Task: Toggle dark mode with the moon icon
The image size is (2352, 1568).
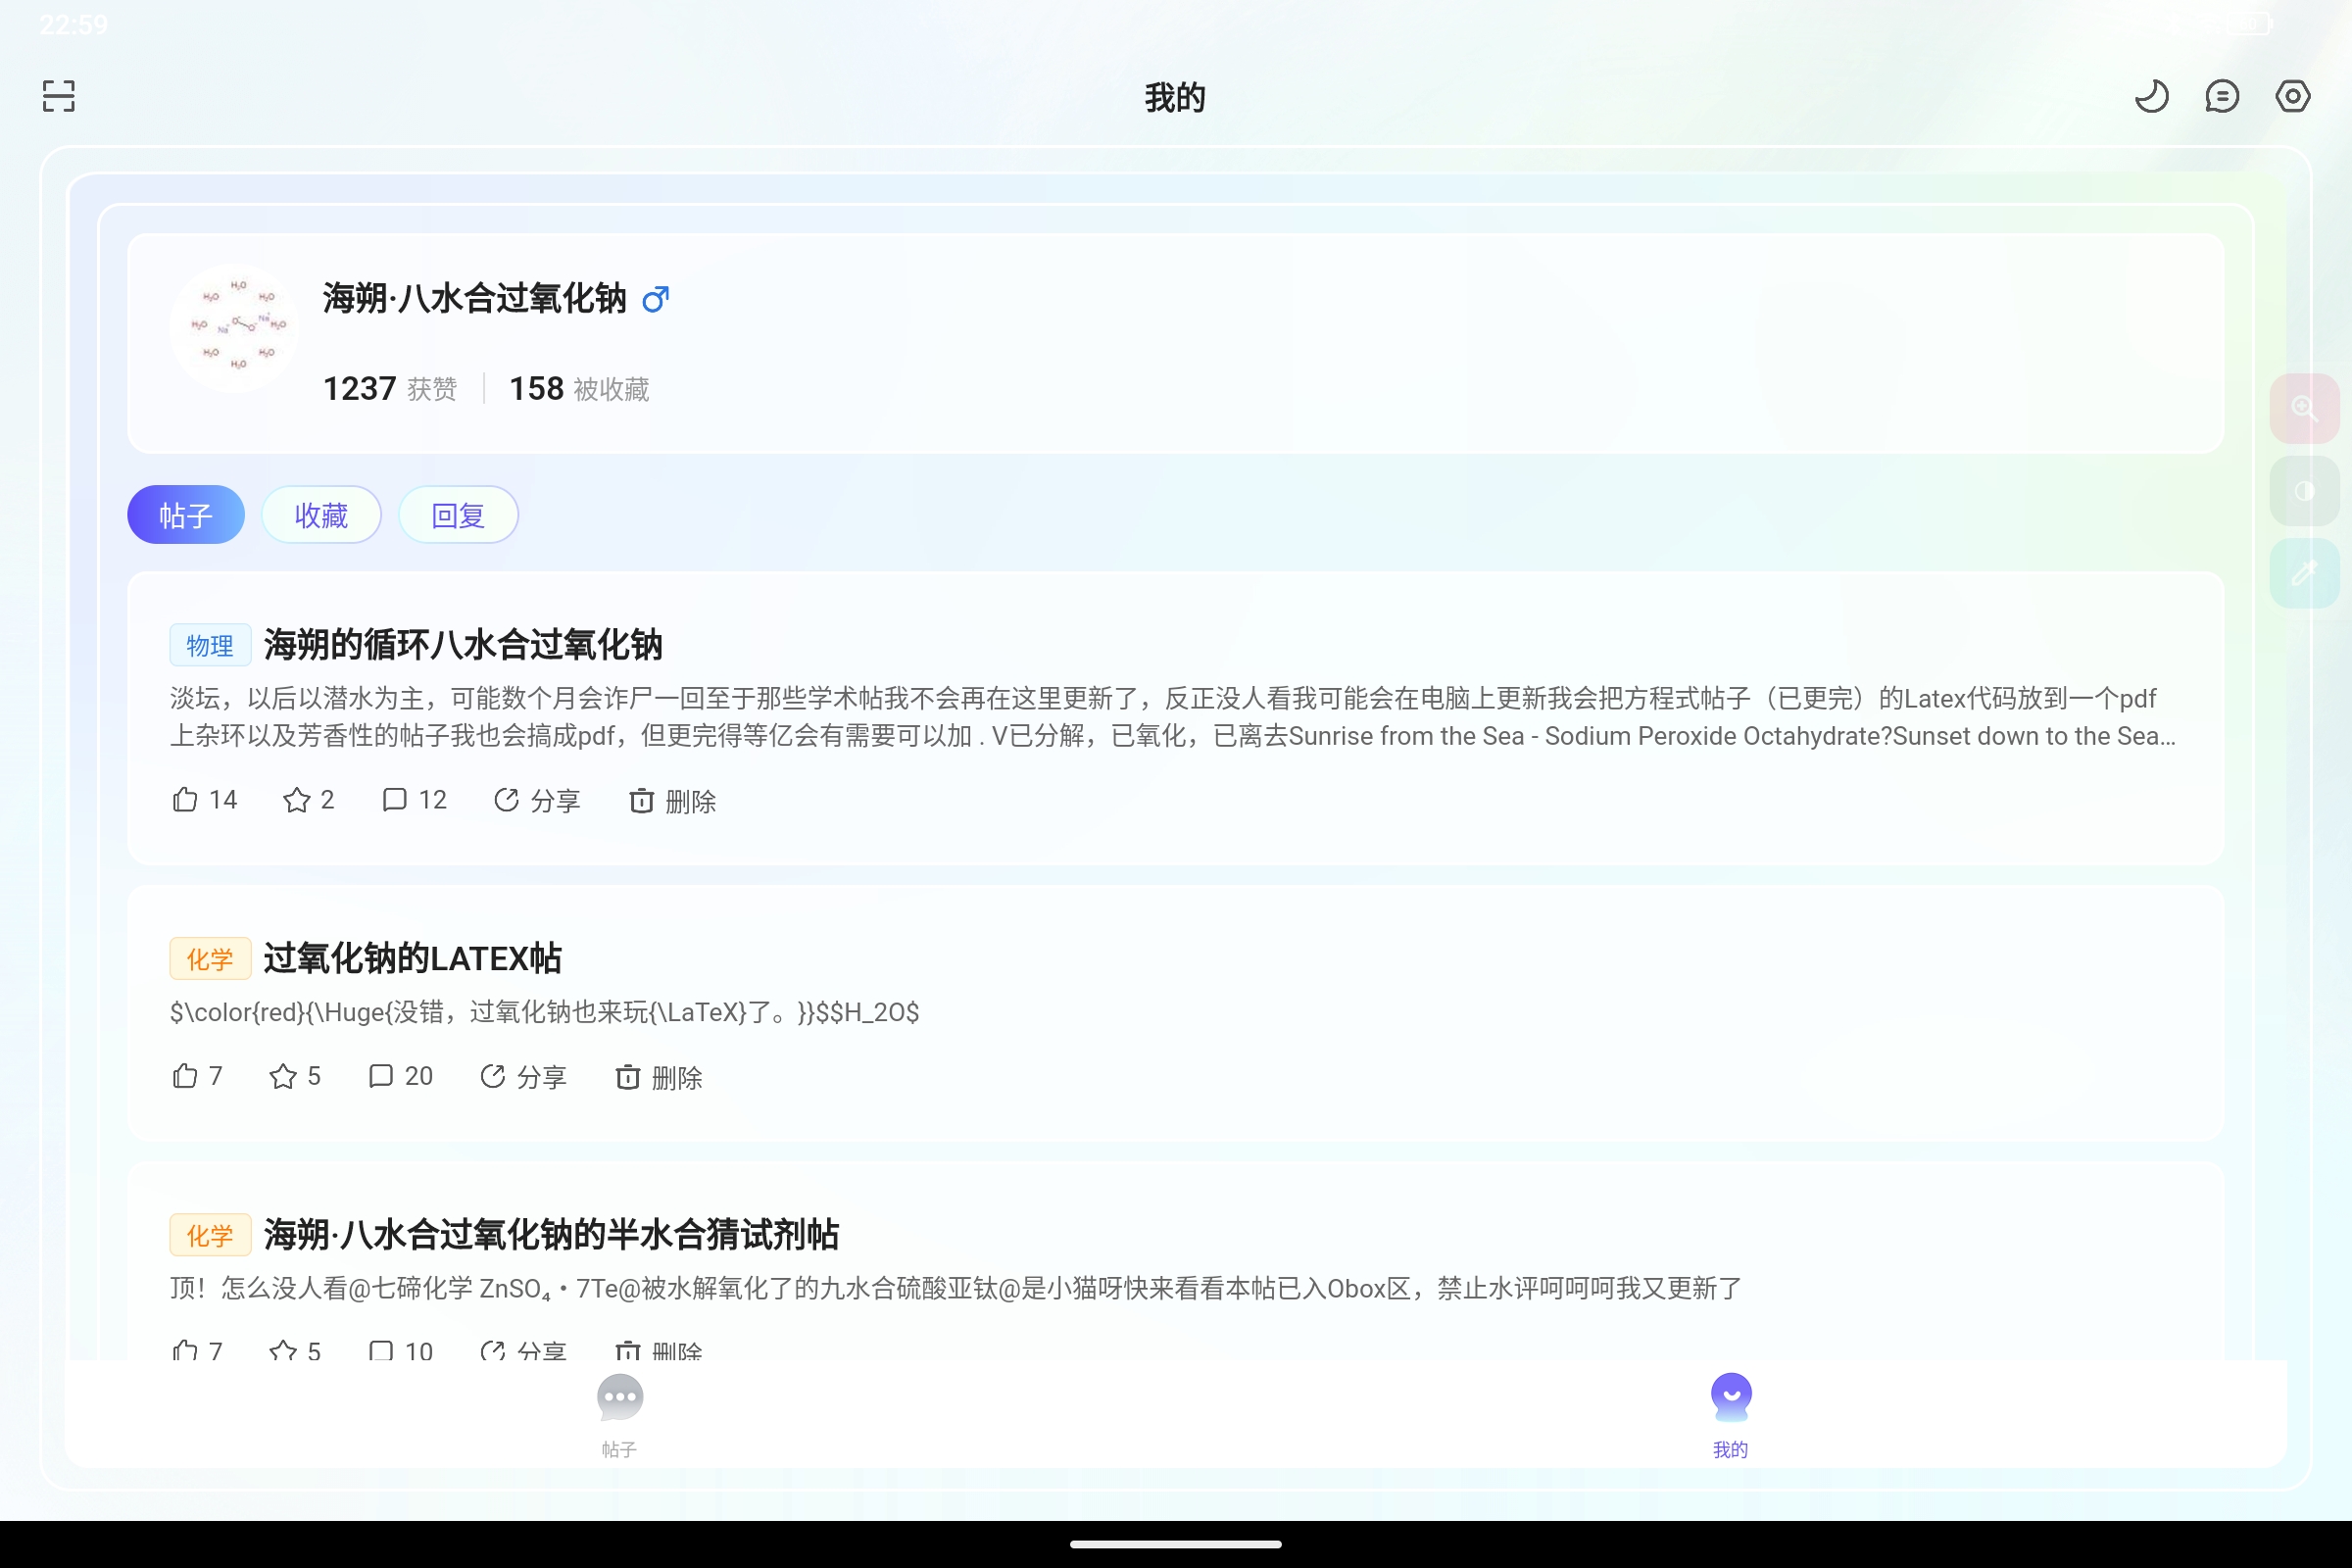Action: pos(2152,96)
